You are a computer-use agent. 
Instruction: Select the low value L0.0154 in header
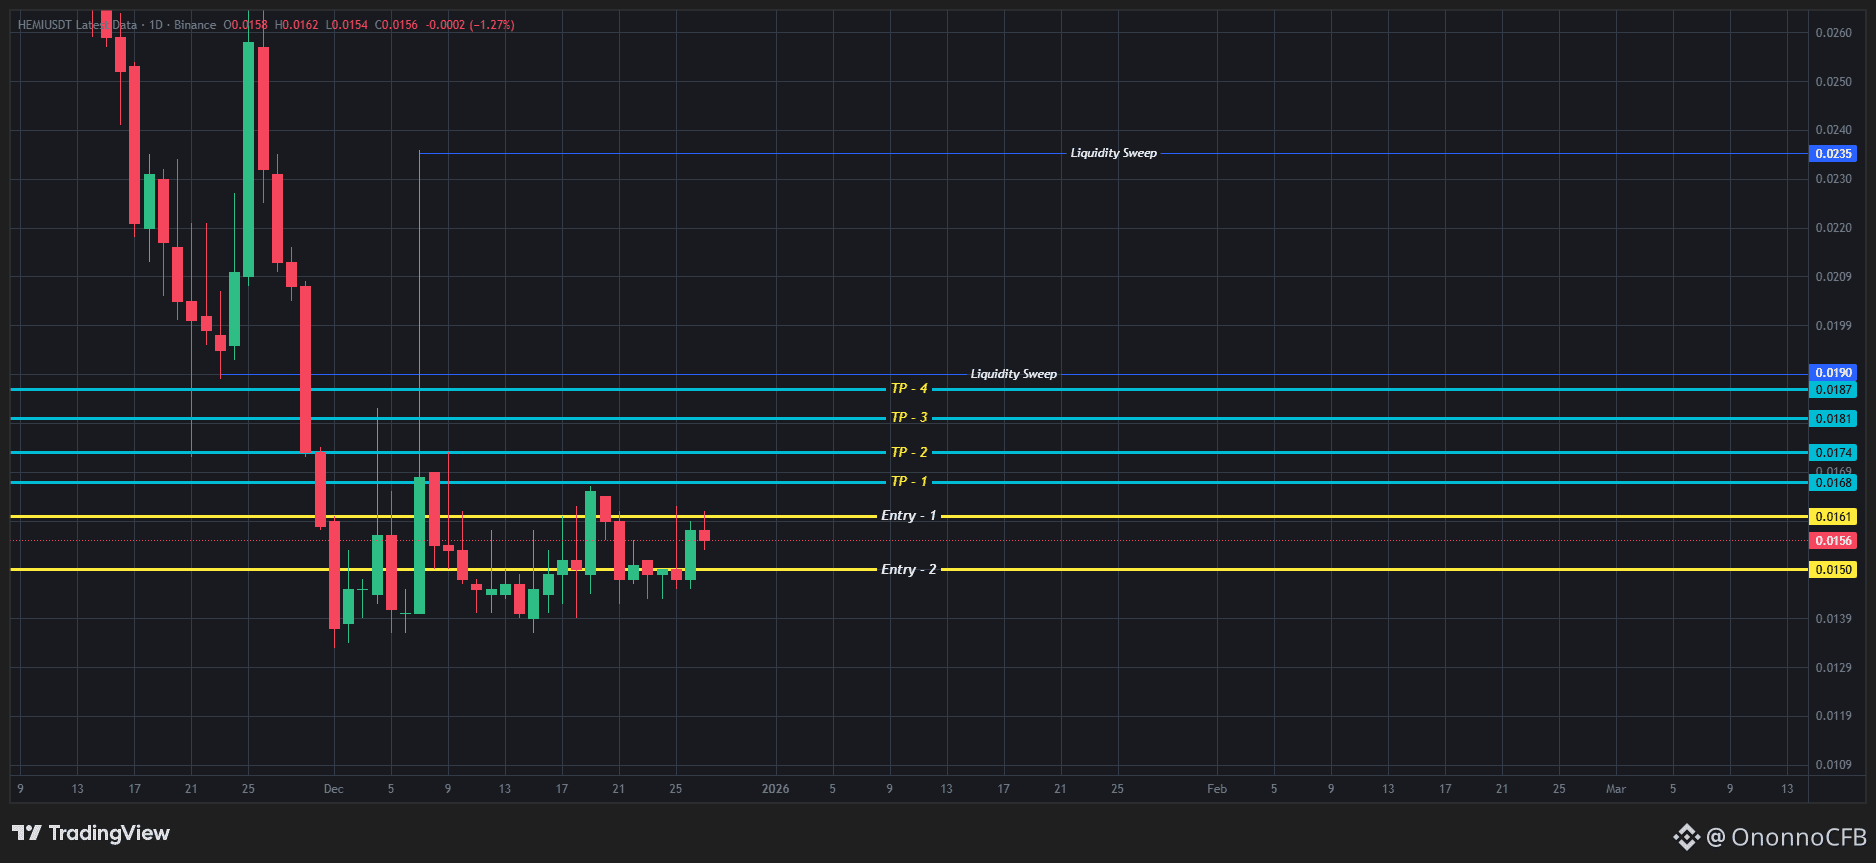tap(347, 25)
